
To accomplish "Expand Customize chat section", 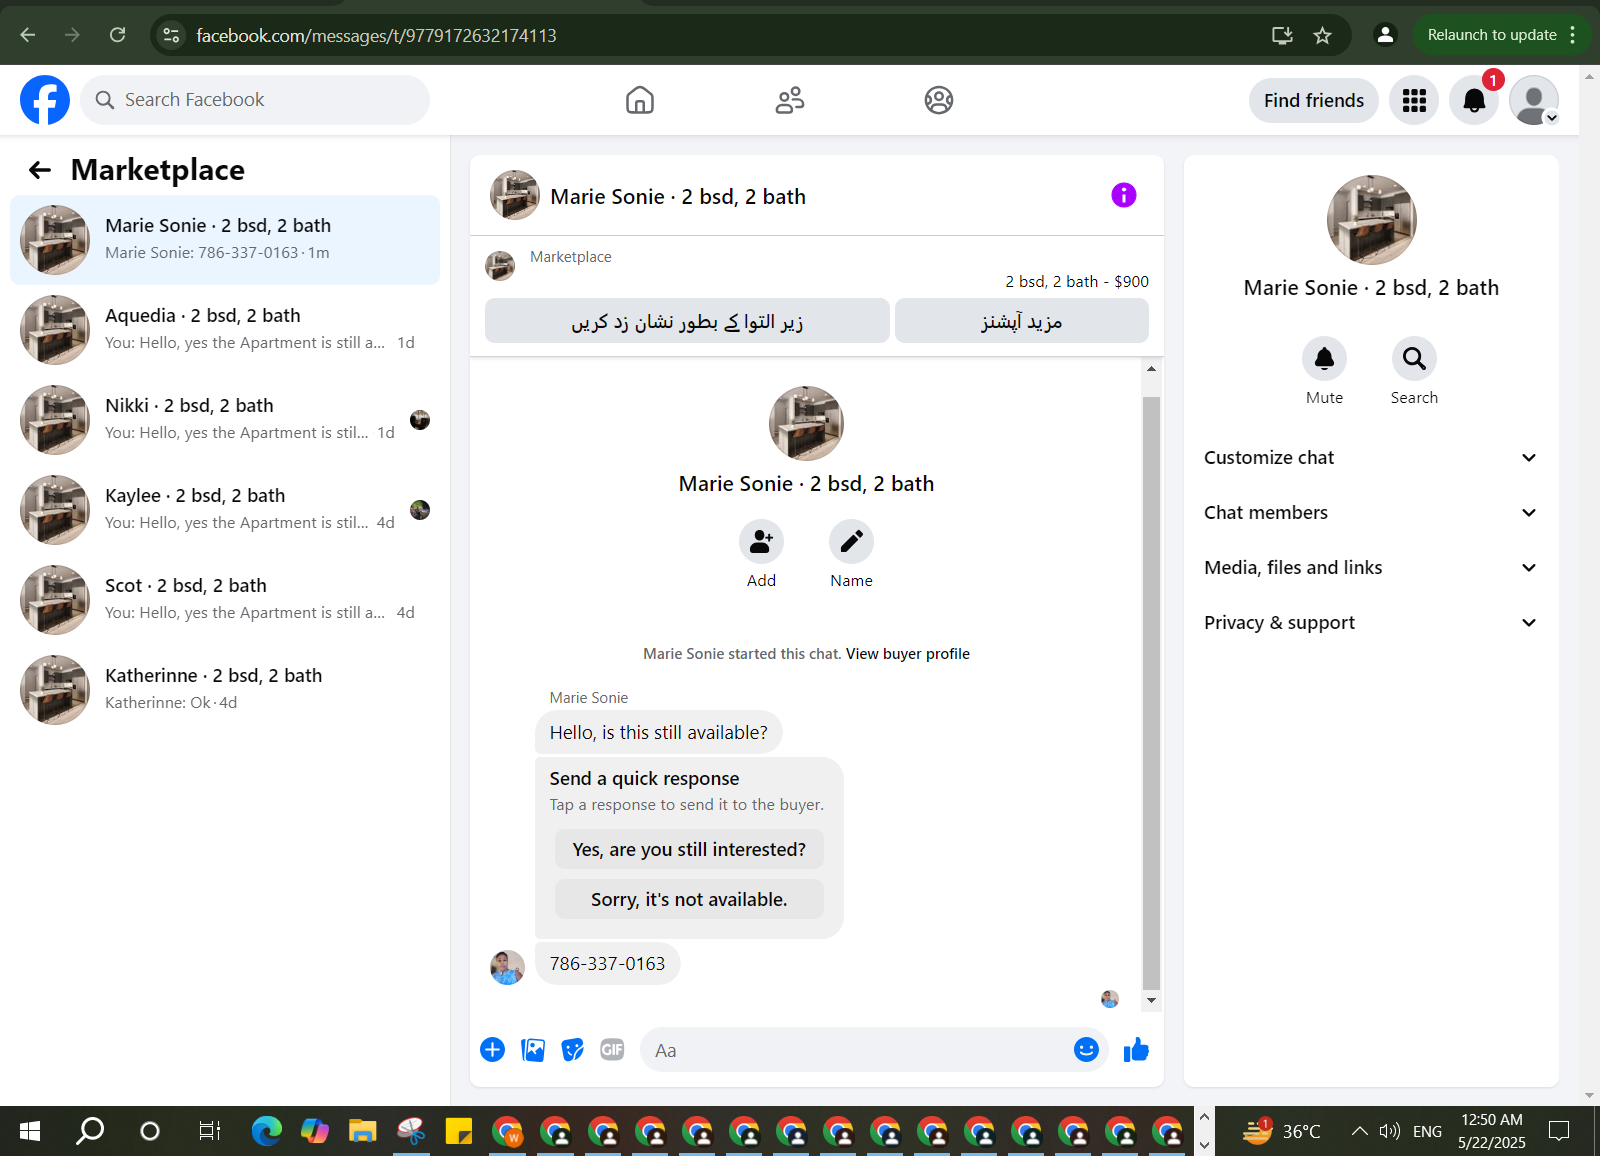I will point(1371,458).
